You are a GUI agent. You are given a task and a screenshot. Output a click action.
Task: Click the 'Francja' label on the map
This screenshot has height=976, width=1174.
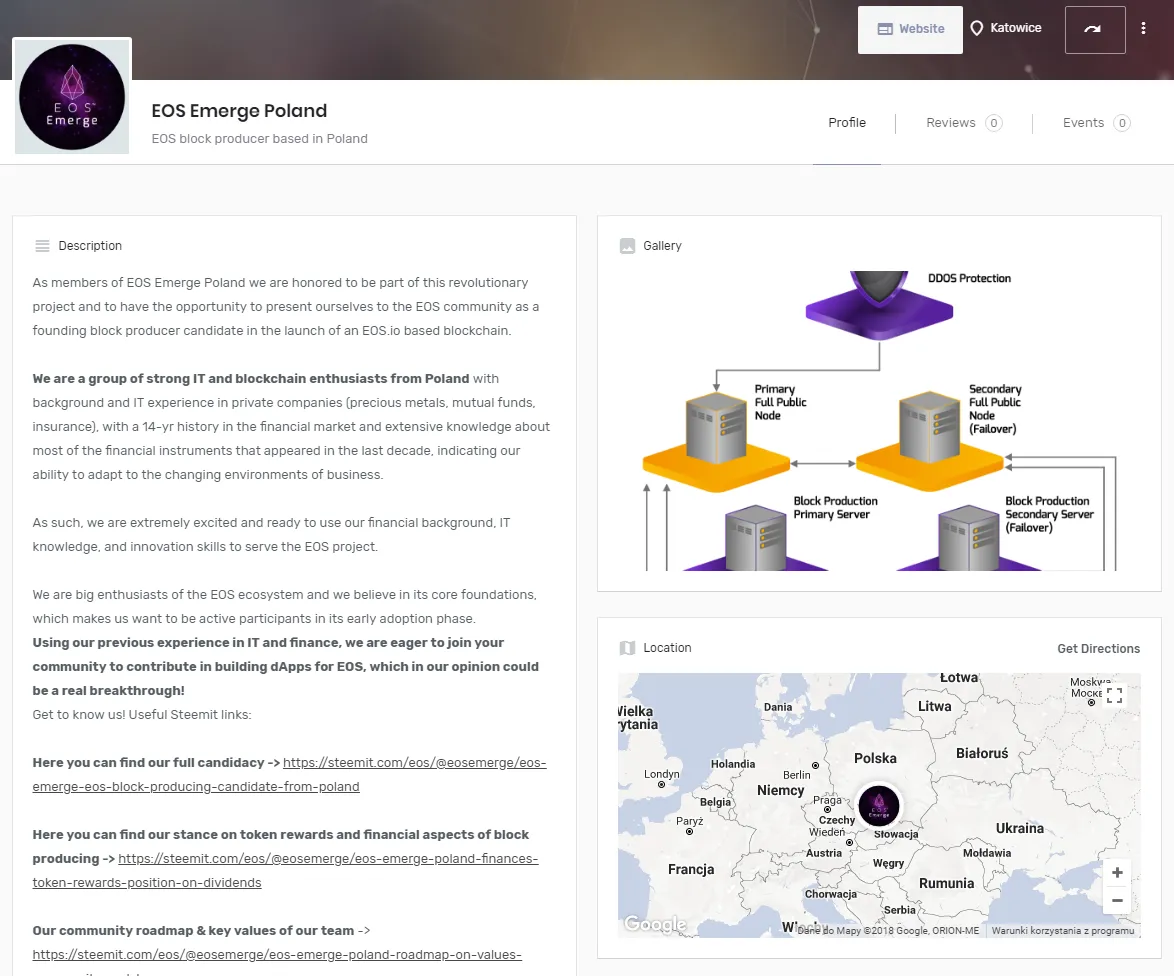[690, 869]
